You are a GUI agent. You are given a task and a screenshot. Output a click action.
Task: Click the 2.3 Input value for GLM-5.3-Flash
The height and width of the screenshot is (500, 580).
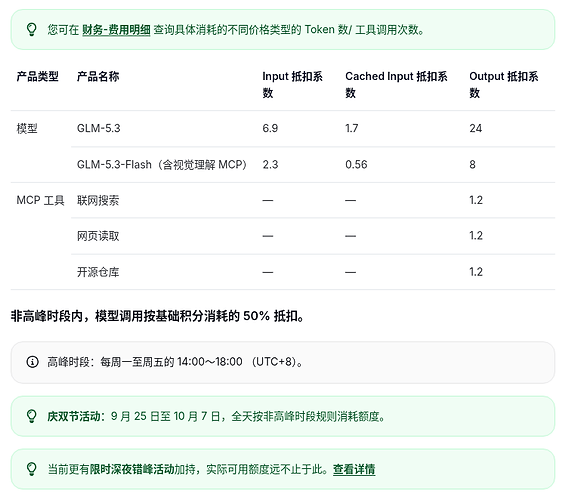270,165
